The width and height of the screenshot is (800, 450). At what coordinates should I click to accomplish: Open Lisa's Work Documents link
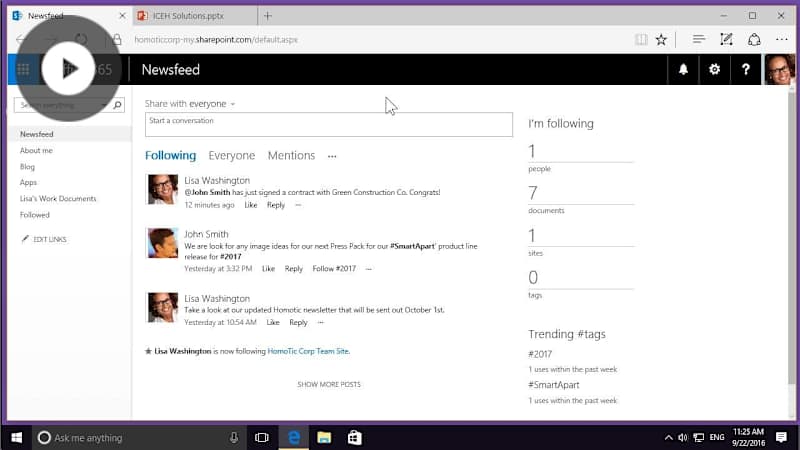coord(58,198)
